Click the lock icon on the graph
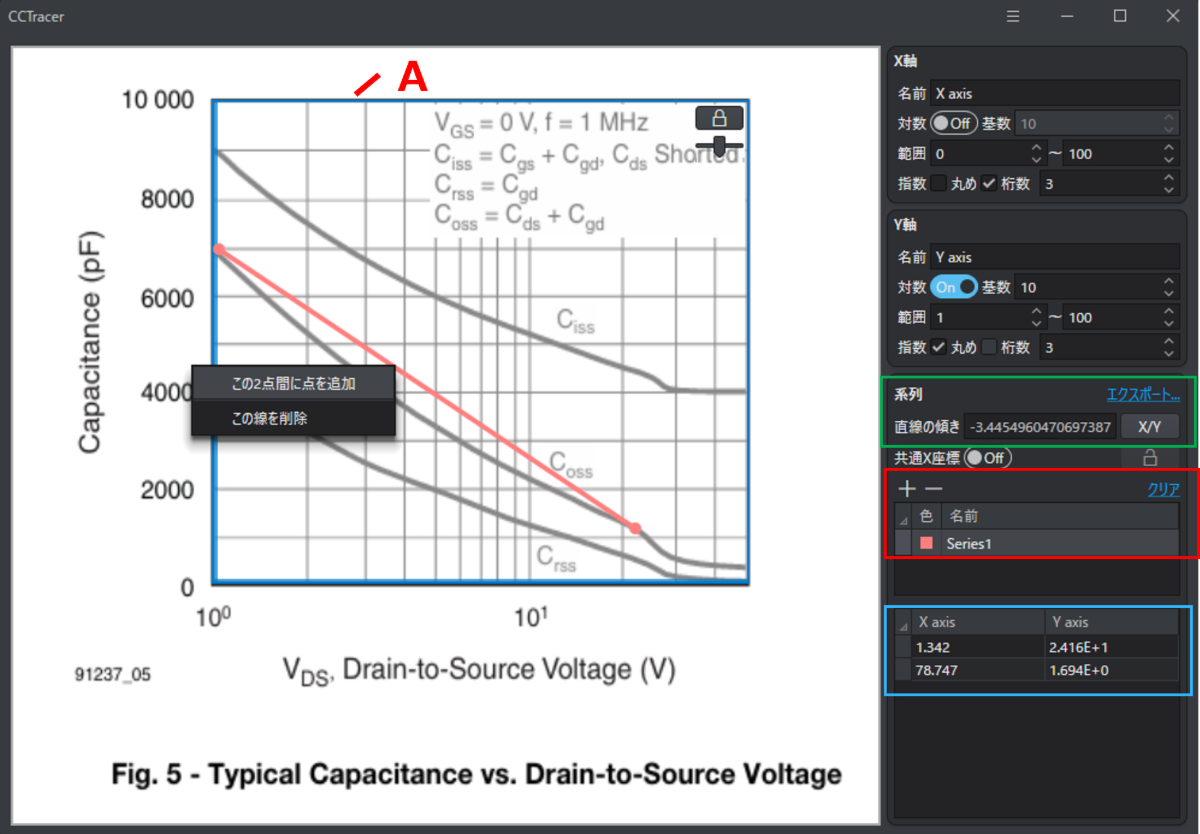 (719, 118)
